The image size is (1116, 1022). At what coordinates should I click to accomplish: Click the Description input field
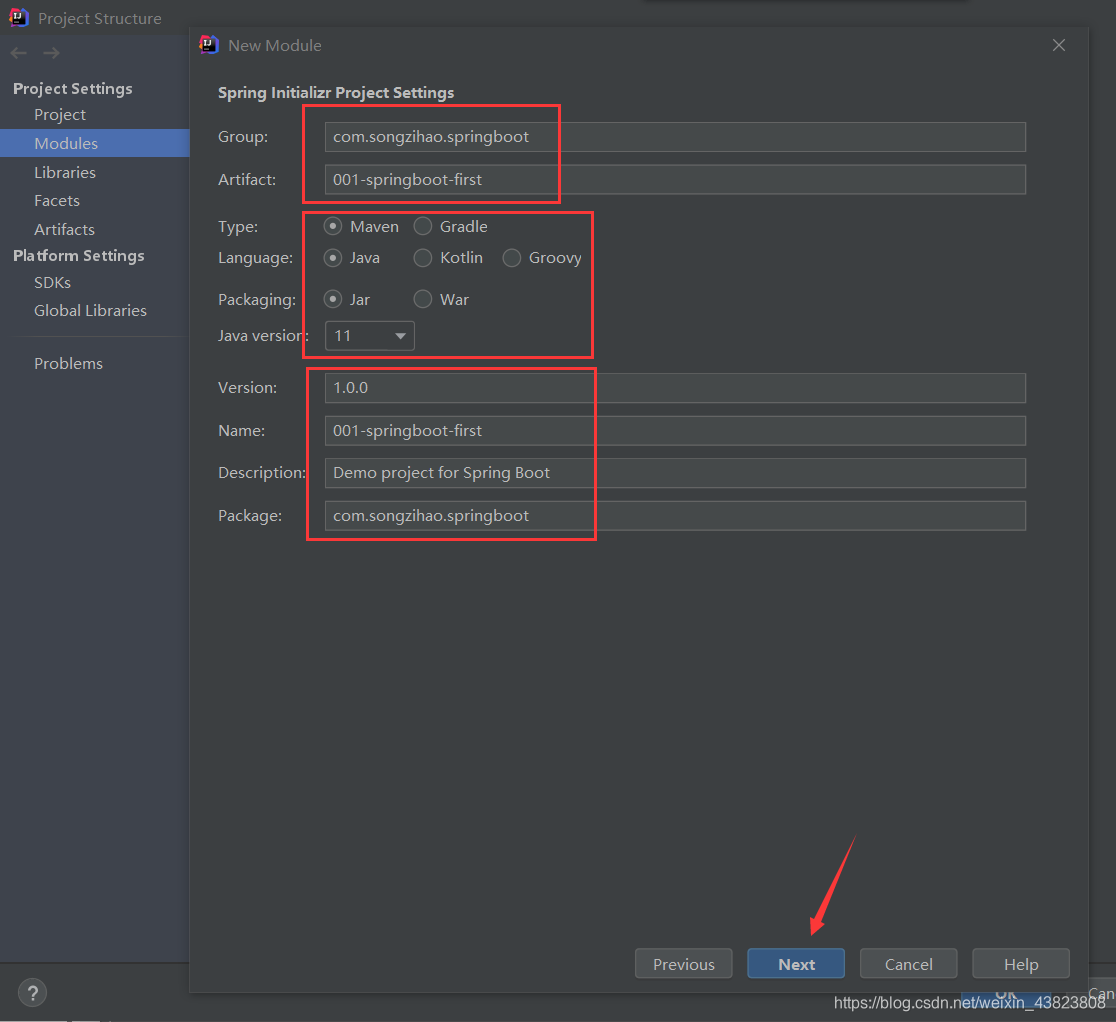point(675,473)
